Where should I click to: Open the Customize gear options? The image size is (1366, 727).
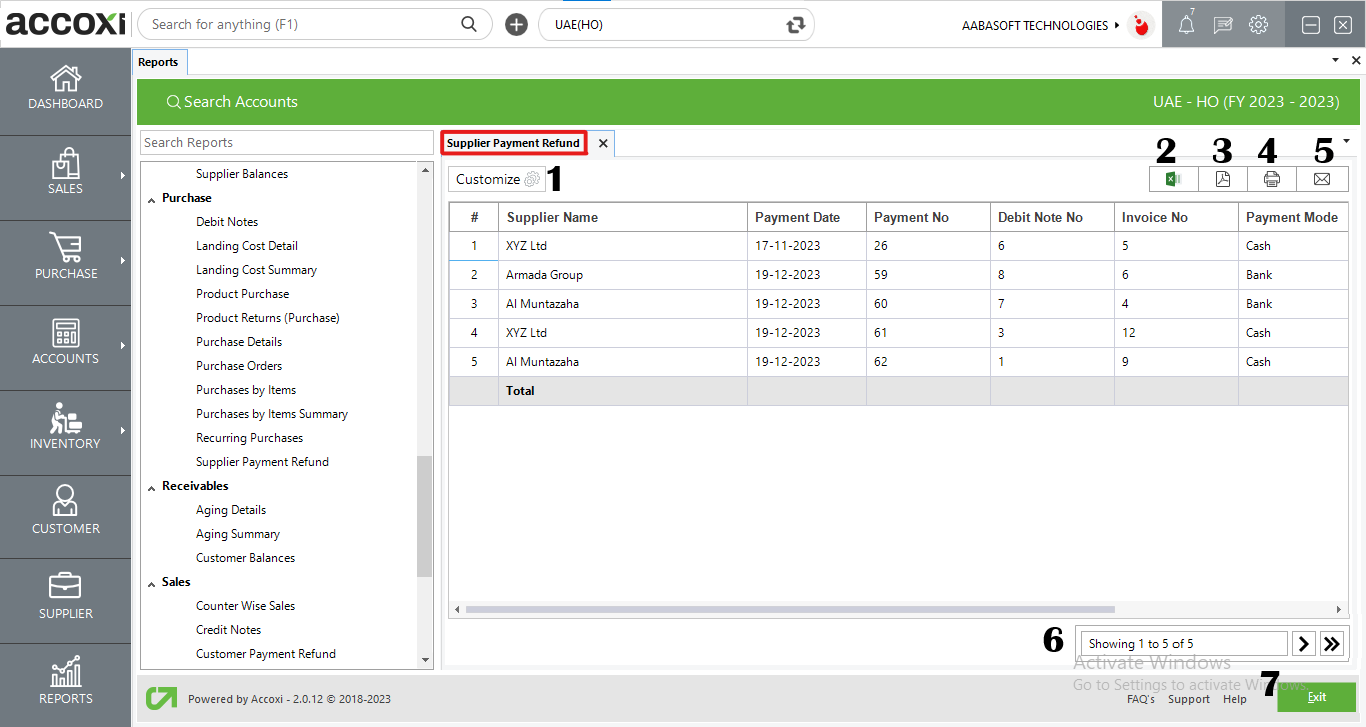pyautogui.click(x=497, y=178)
